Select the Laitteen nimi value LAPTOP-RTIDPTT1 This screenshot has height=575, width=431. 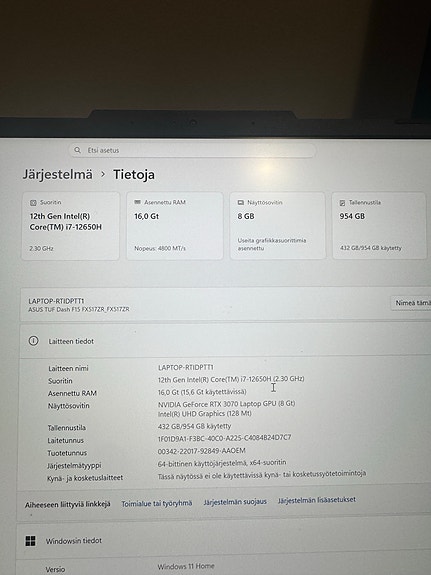coord(186,367)
